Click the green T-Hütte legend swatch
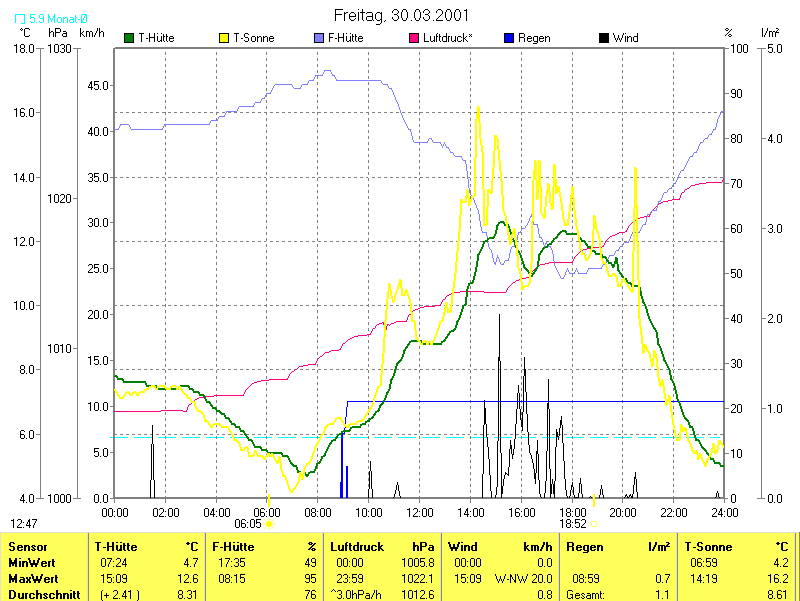Image resolution: width=800 pixels, height=601 pixels. (129, 38)
